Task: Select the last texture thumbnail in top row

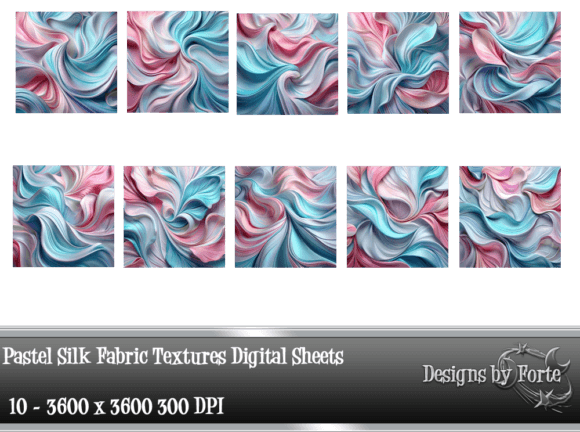Action: (x=510, y=62)
